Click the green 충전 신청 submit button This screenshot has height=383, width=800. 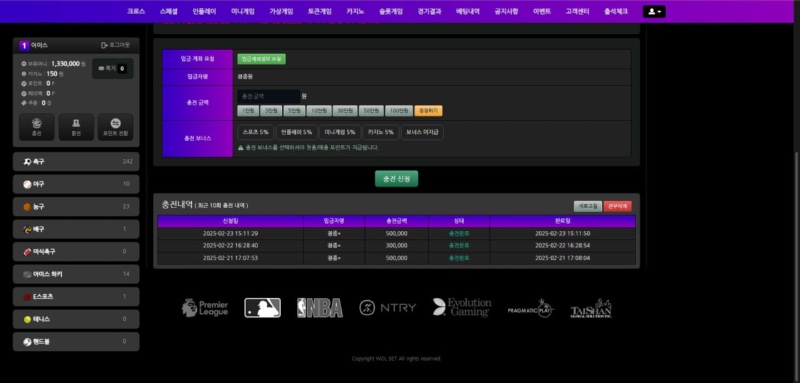396,178
